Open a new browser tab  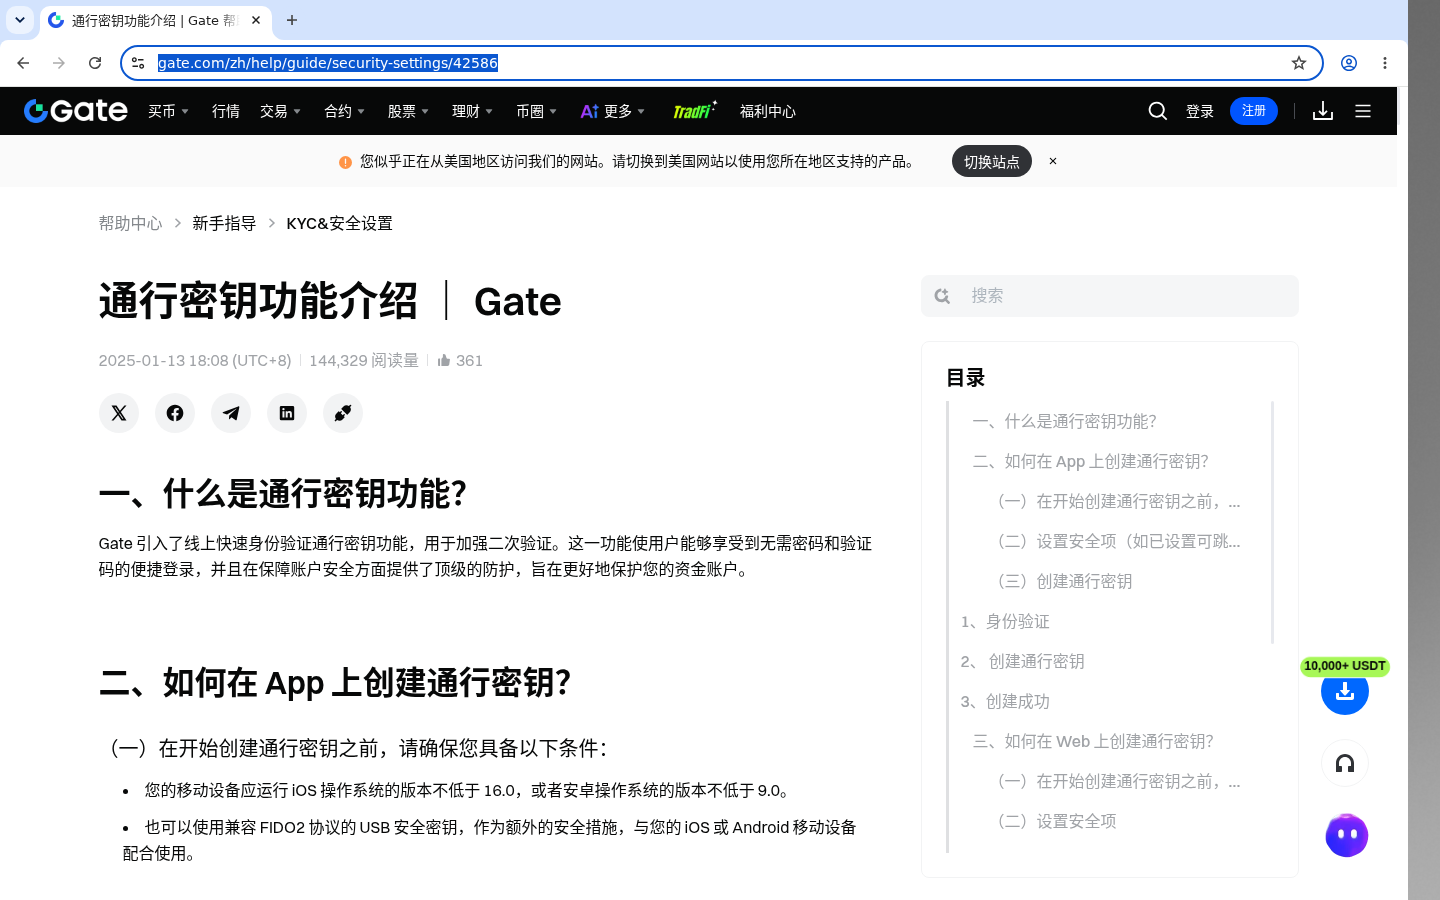tap(292, 20)
